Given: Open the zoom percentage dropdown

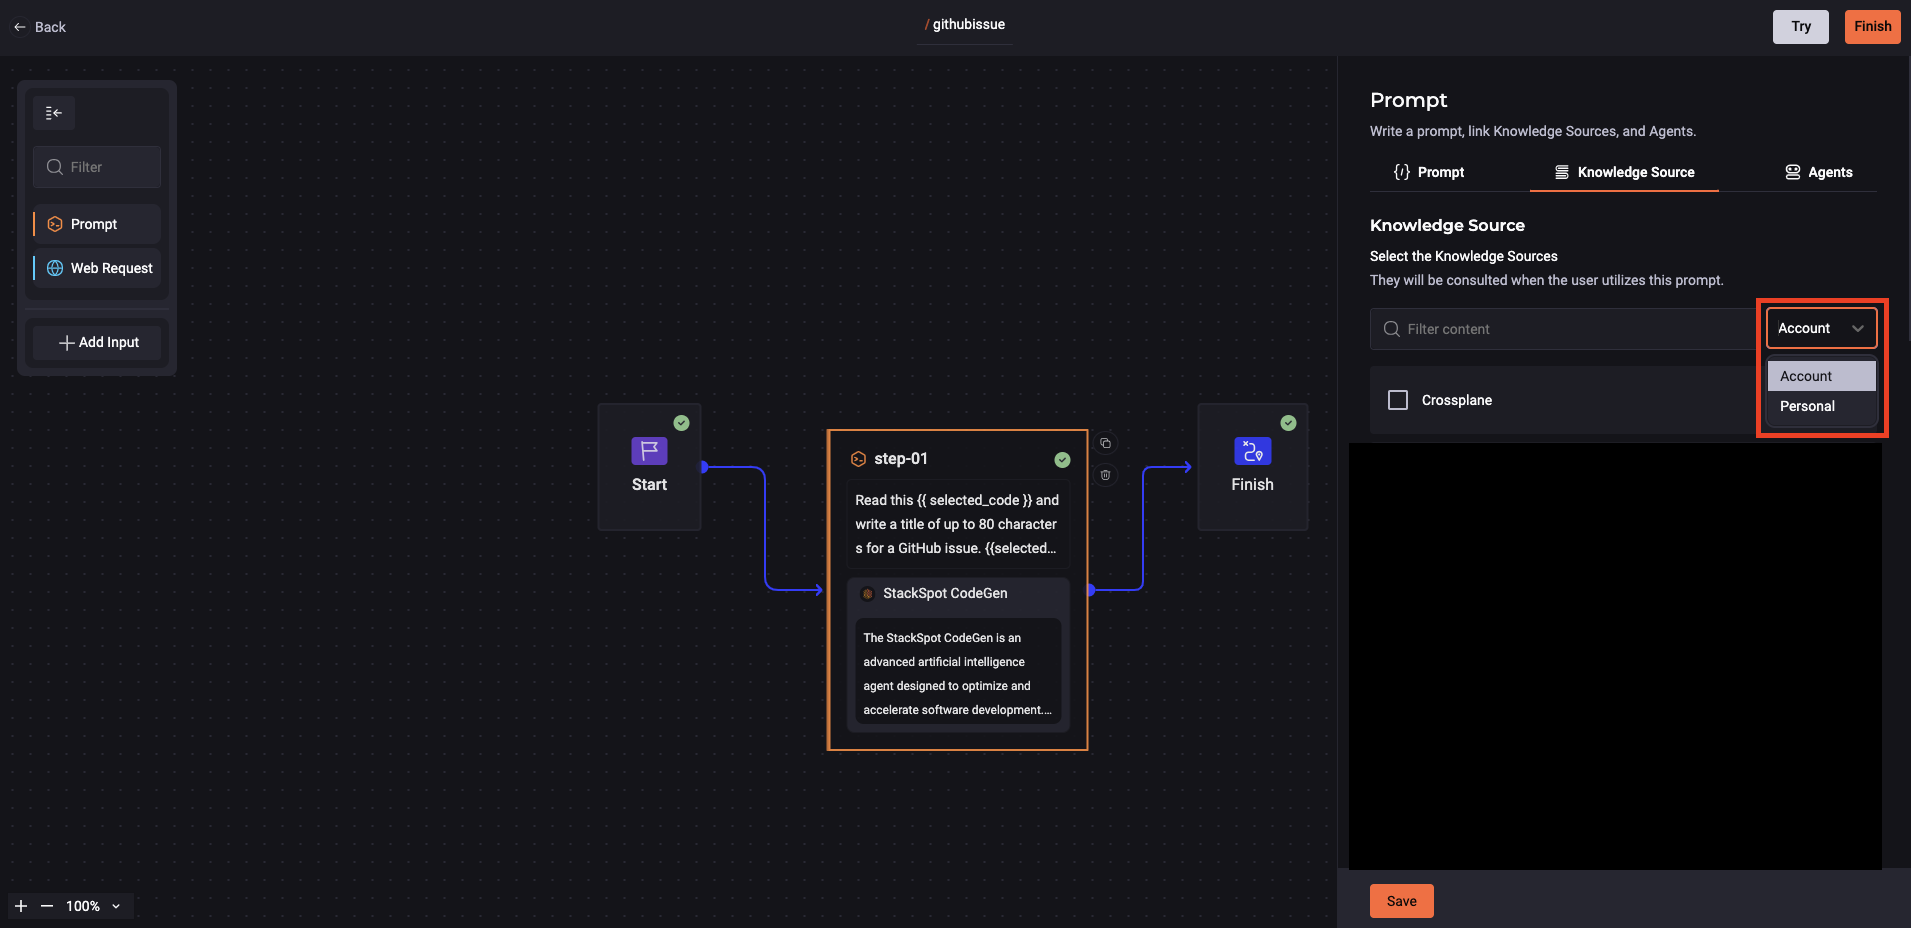Looking at the screenshot, I should click(x=115, y=905).
